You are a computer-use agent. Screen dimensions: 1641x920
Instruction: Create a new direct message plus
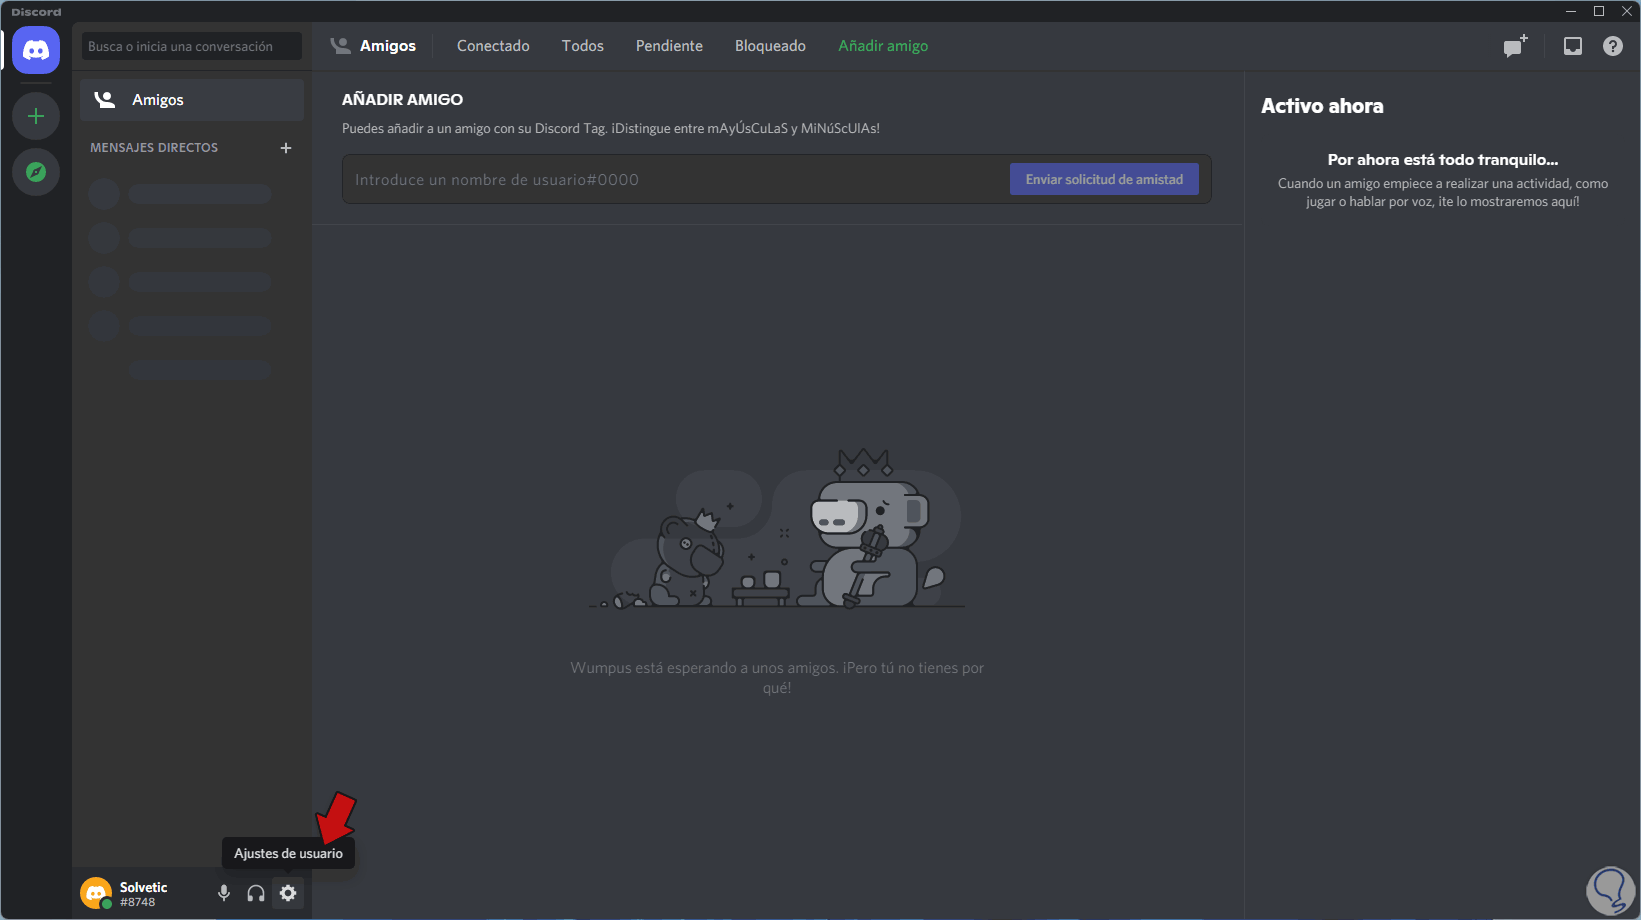coord(286,148)
